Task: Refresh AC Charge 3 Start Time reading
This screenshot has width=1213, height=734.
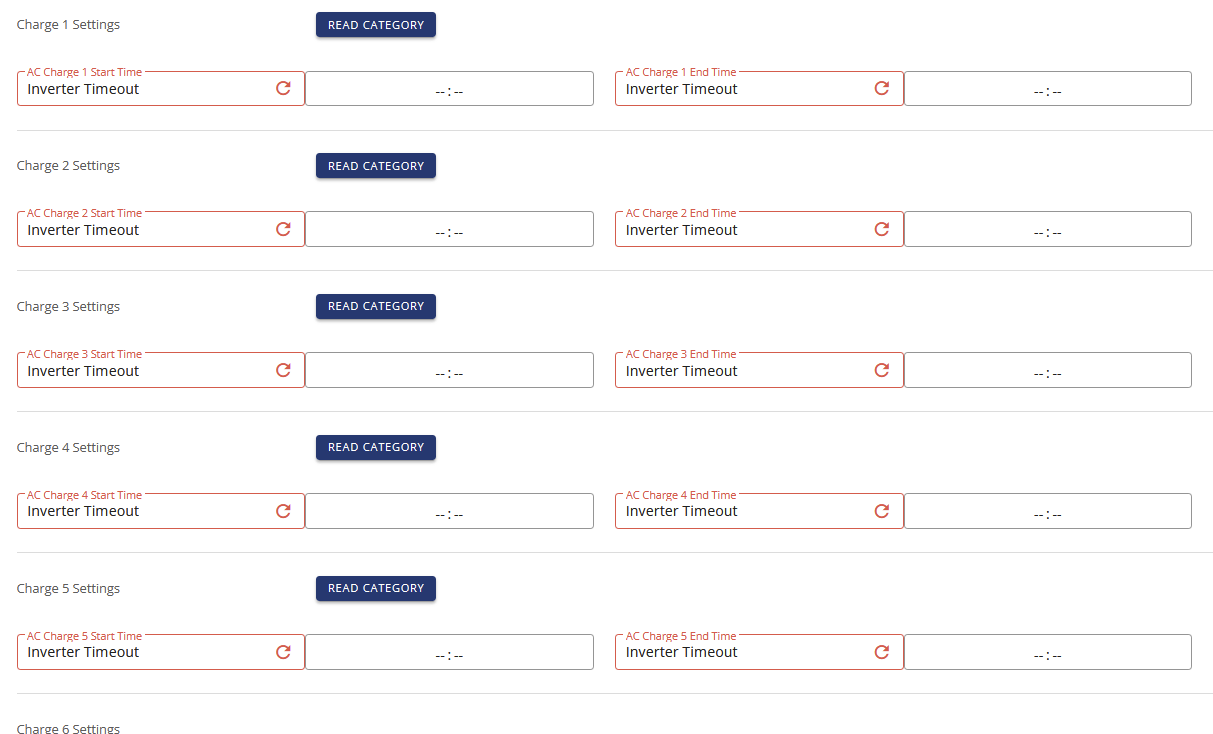Action: click(x=283, y=370)
